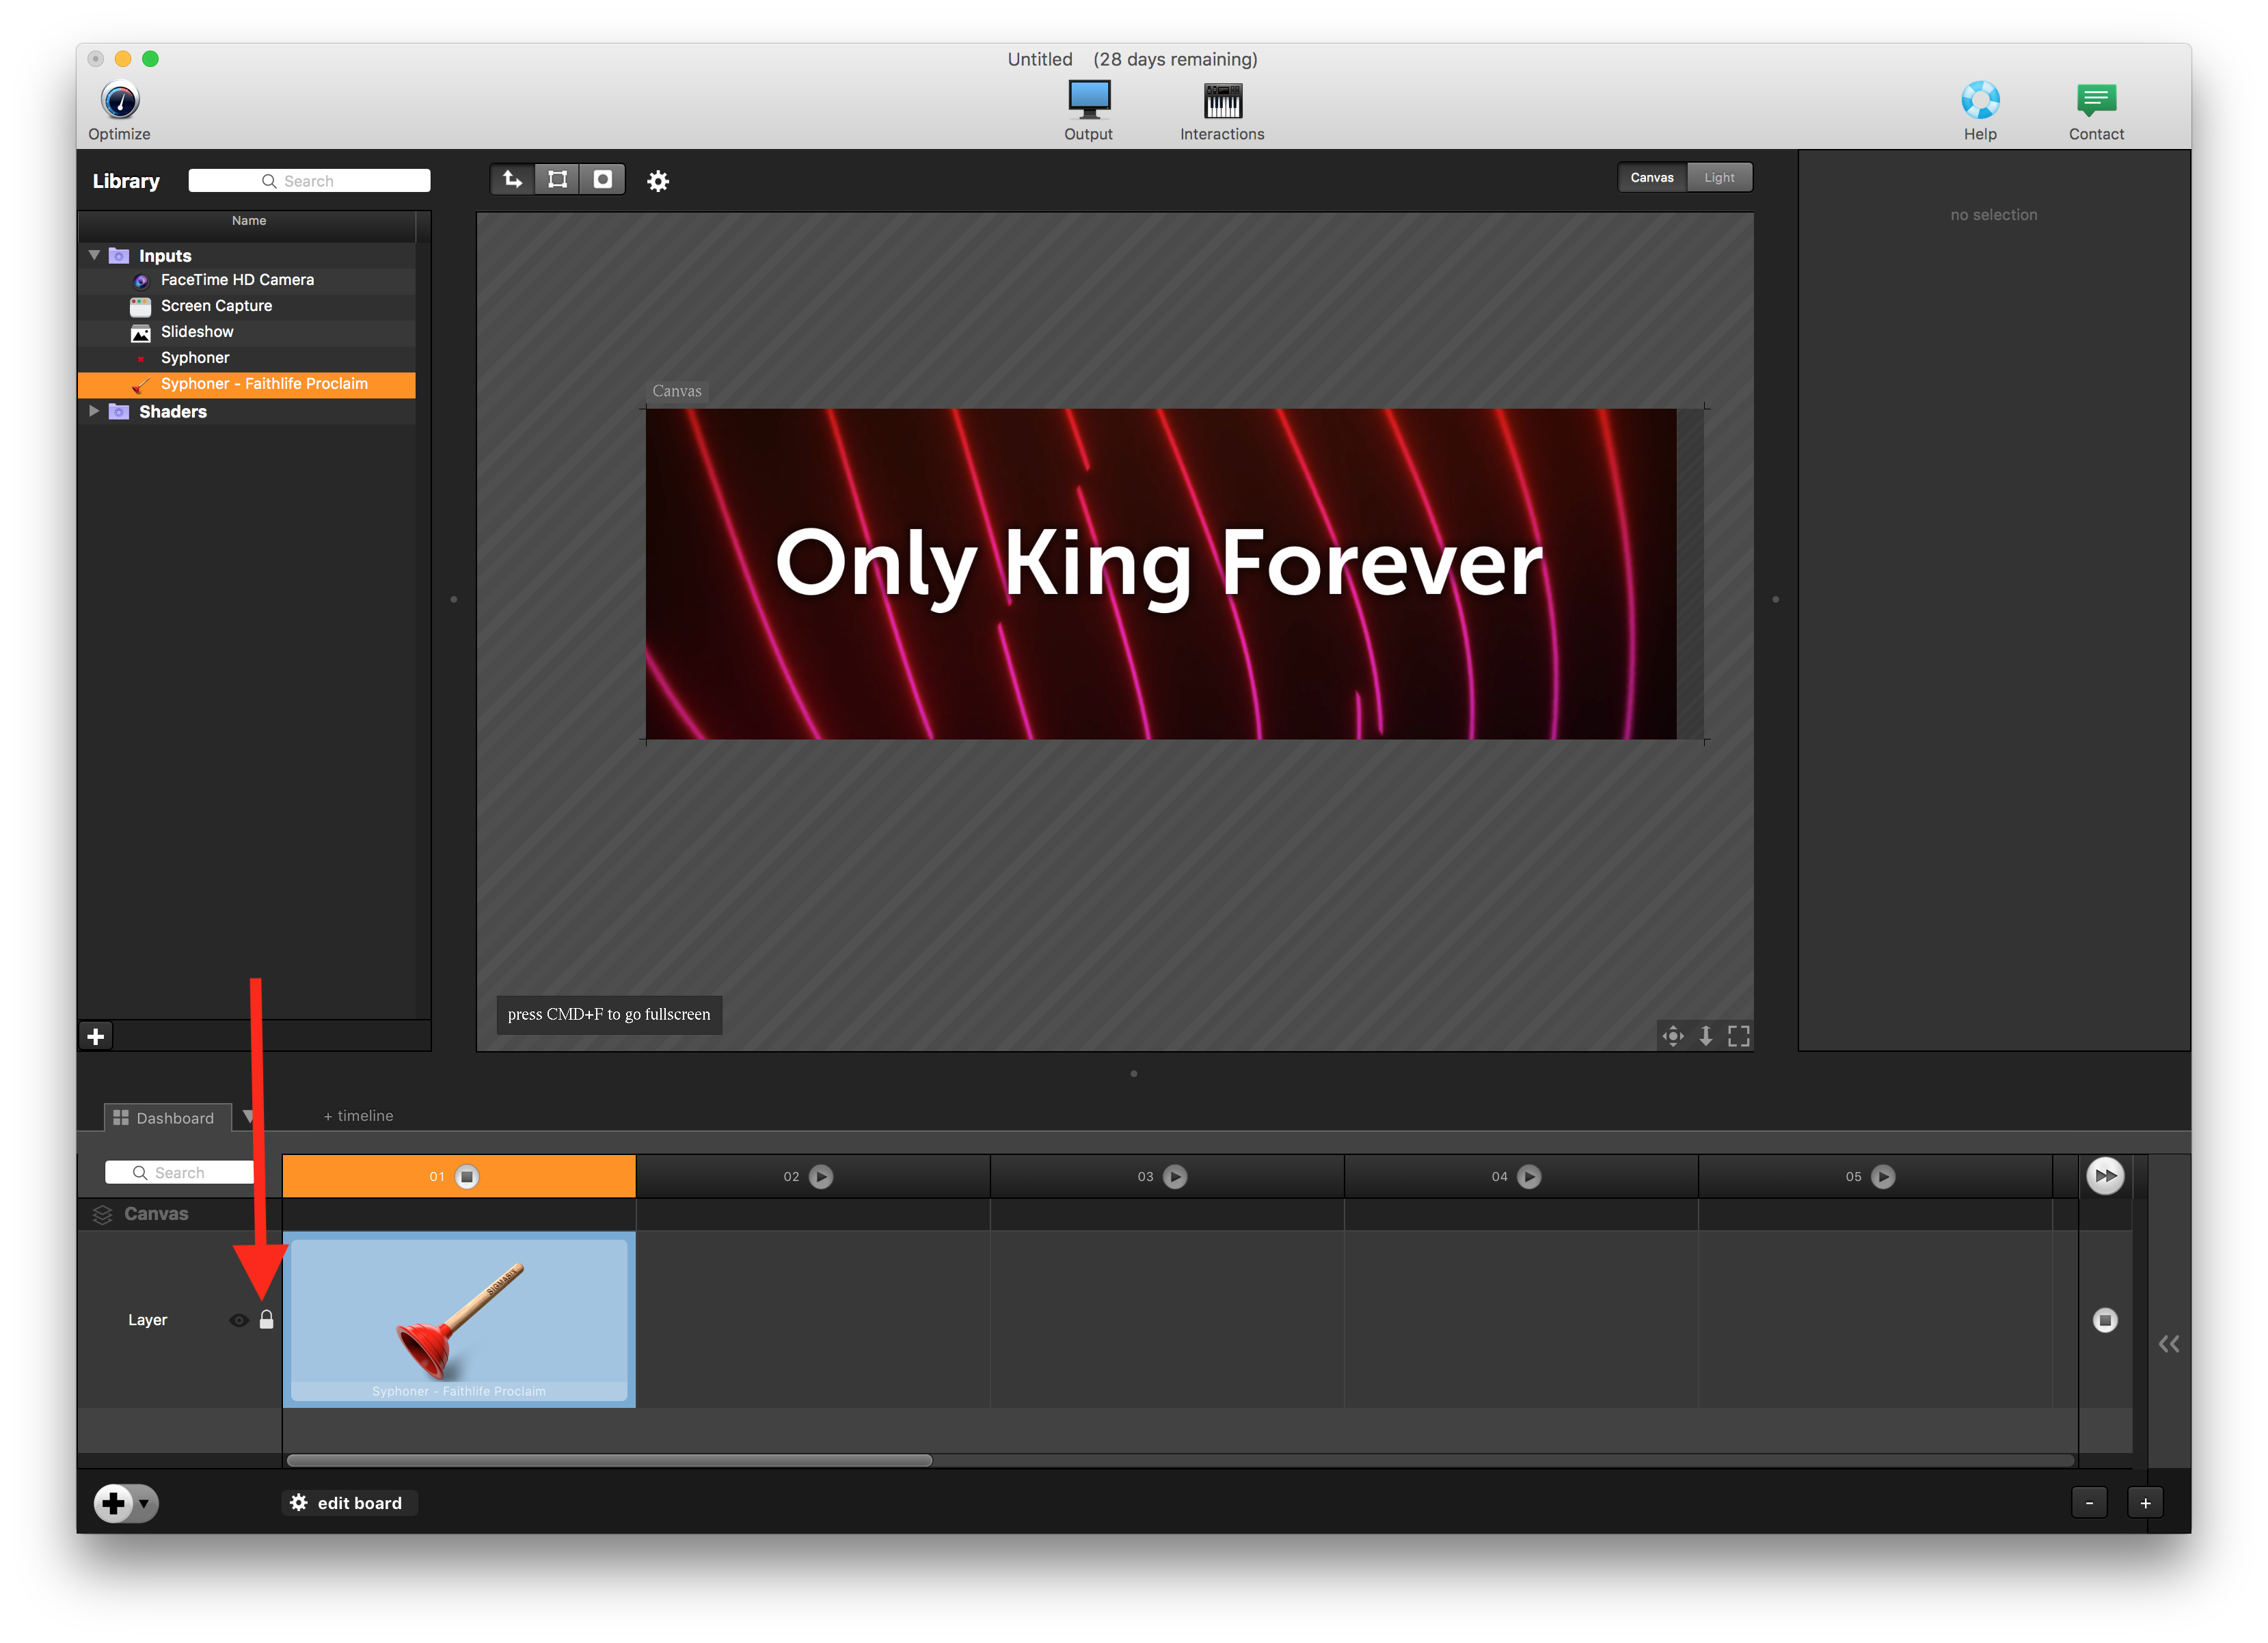
Task: Select the mask tool in canvas toolbar
Action: [602, 179]
